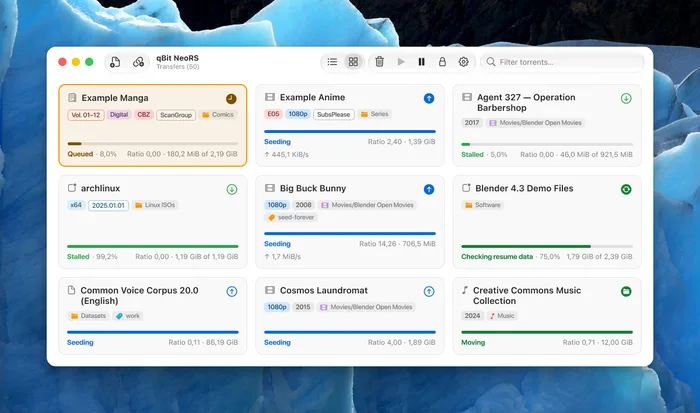The width and height of the screenshot is (700, 413).
Task: Click the E05 tag on Example Anime
Action: click(x=273, y=114)
